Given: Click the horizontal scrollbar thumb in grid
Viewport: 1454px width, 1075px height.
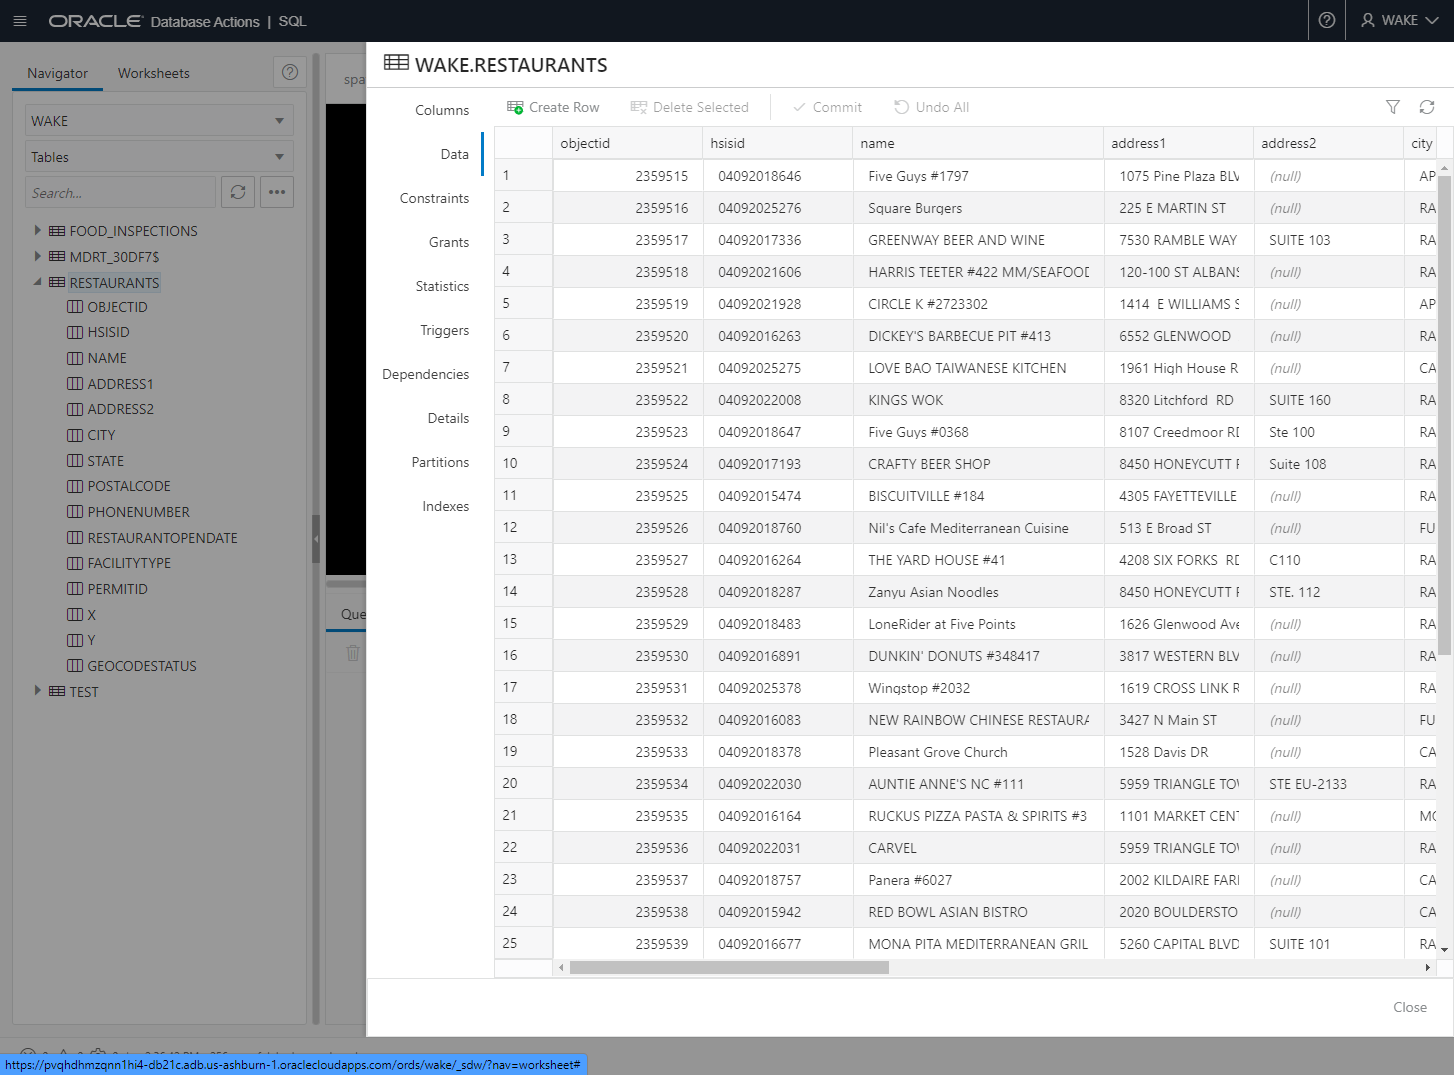Looking at the screenshot, I should tap(729, 967).
